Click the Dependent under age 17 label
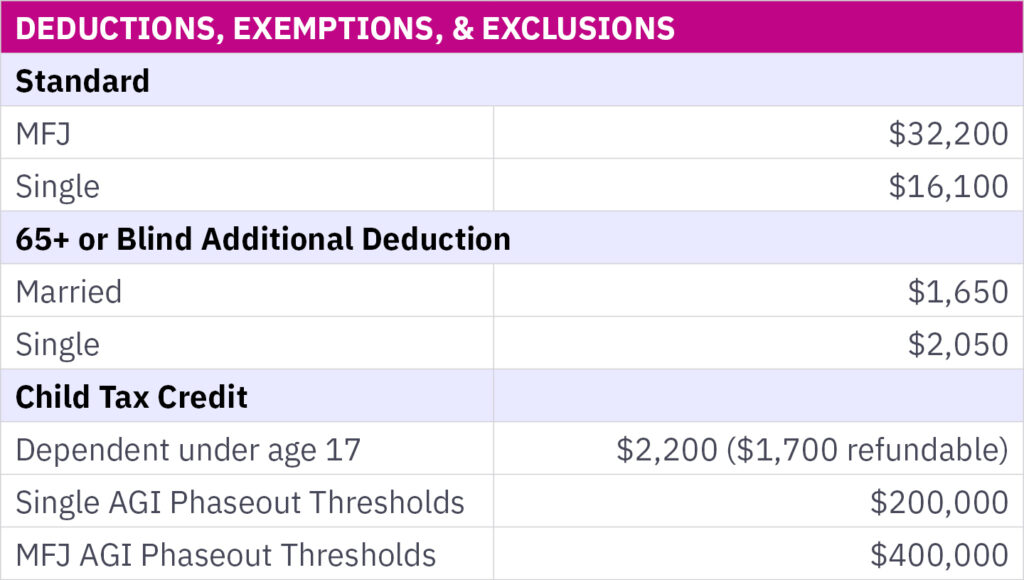 coord(188,449)
